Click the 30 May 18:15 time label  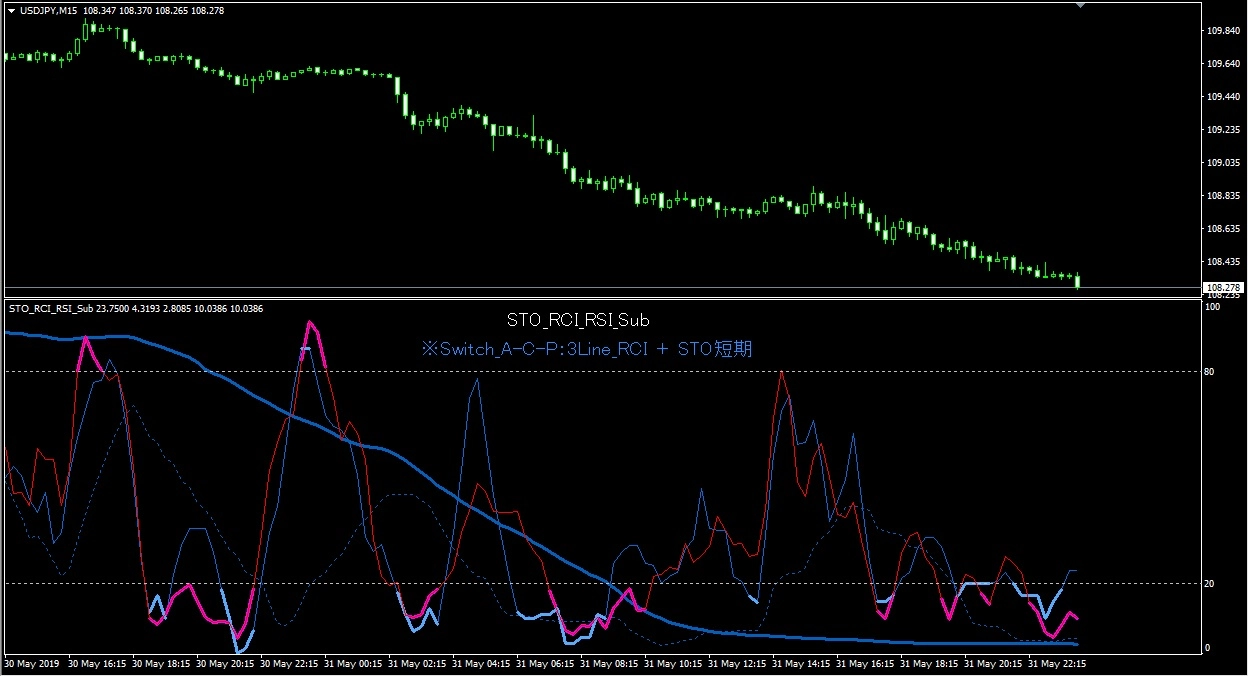161,663
